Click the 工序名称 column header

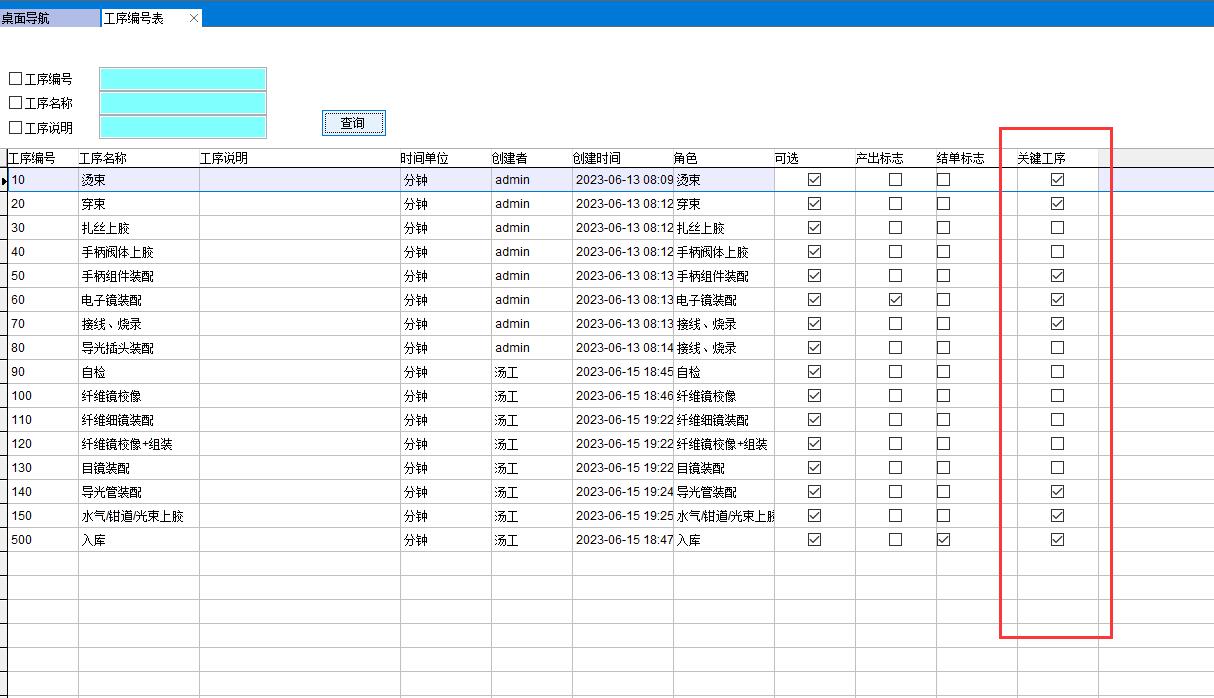[103, 158]
